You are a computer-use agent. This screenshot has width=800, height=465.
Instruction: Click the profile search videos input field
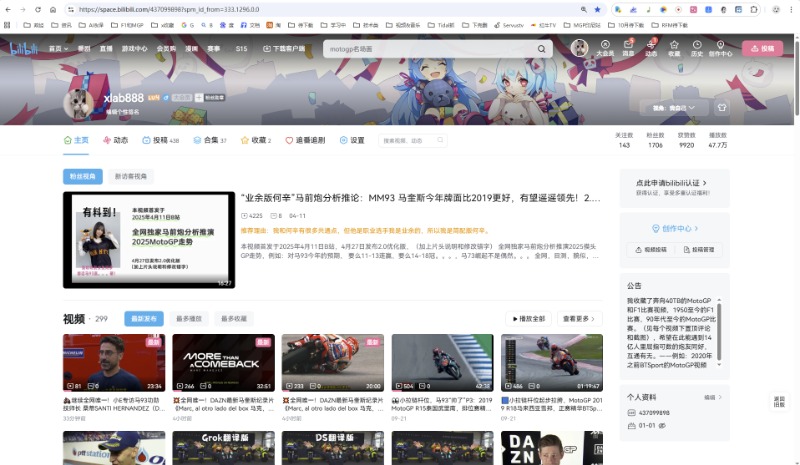411,141
